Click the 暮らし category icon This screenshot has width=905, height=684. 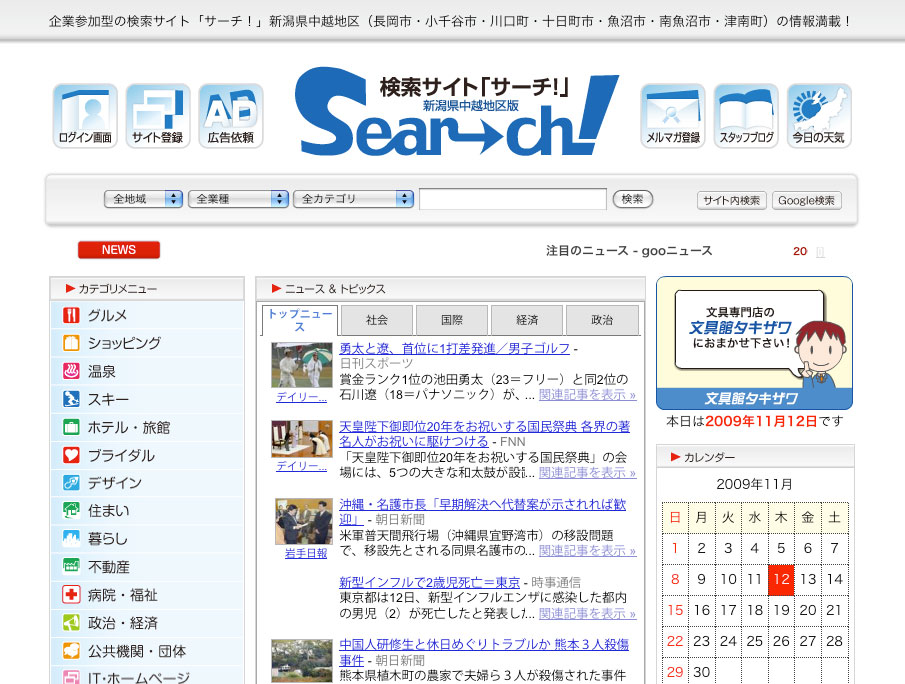pyautogui.click(x=71, y=539)
